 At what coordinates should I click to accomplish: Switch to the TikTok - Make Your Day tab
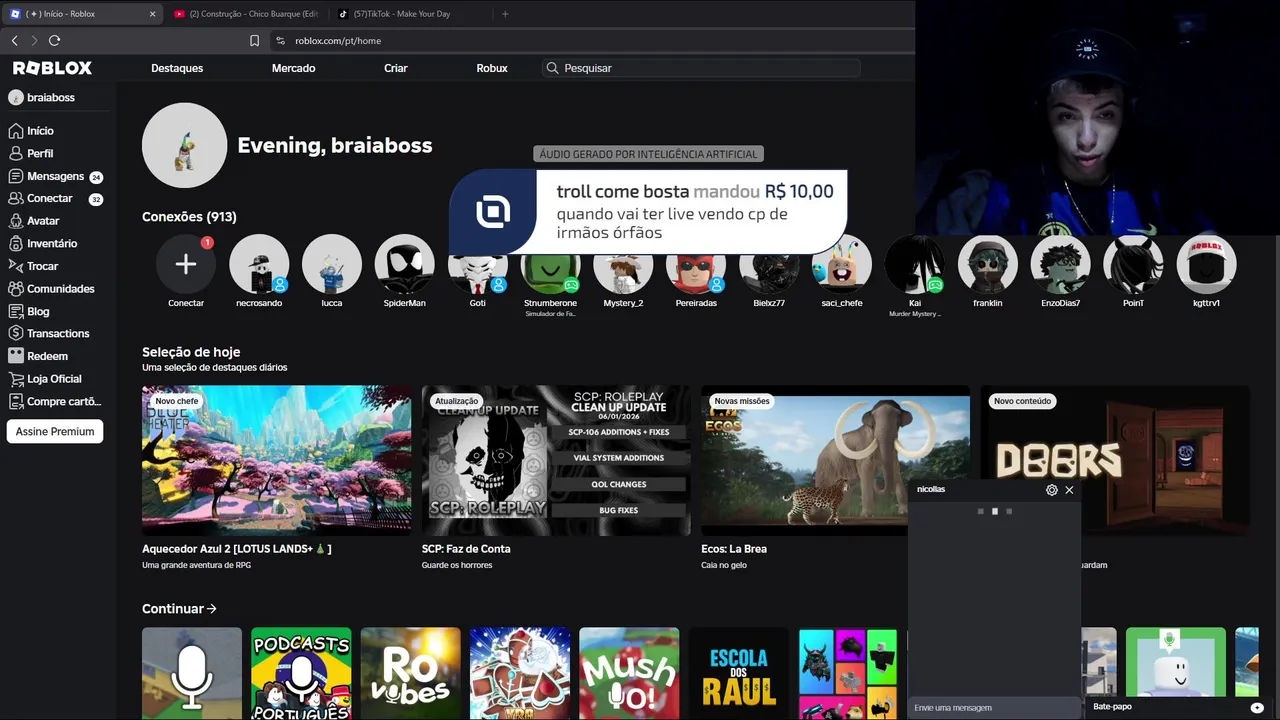point(410,14)
